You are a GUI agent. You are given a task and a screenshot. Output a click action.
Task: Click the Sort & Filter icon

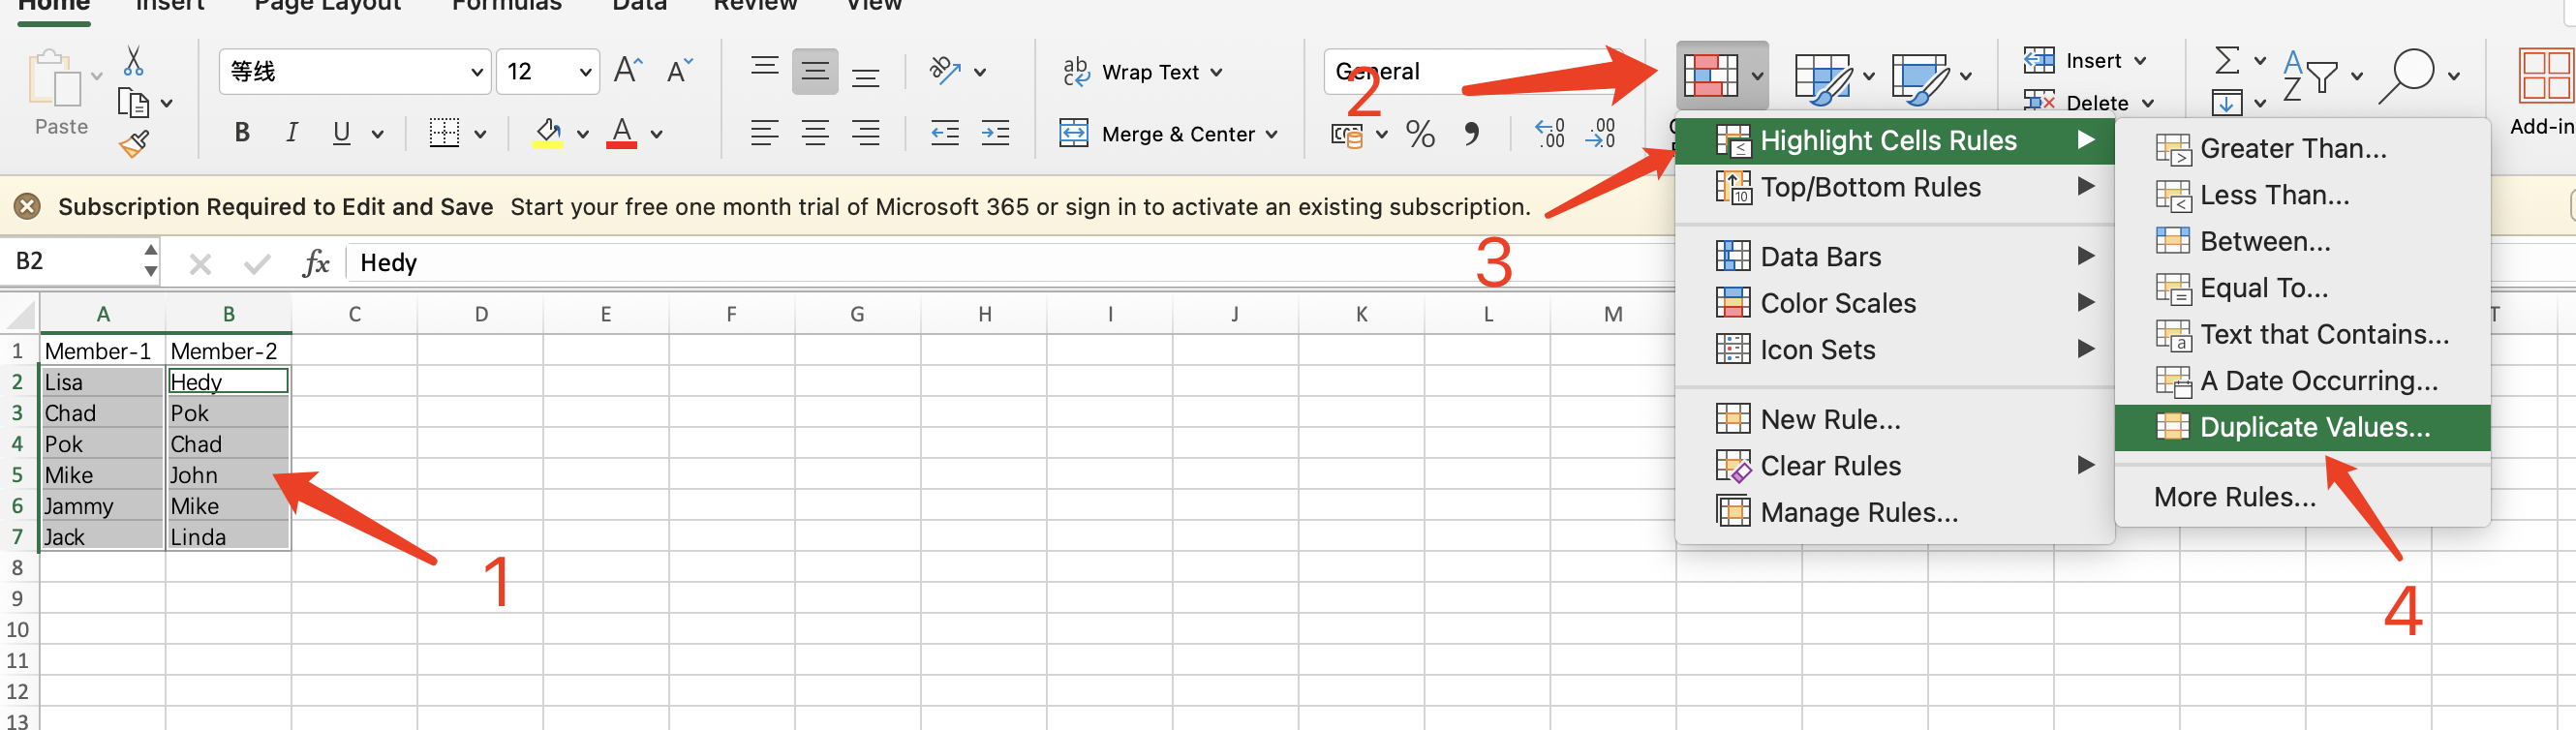2311,76
